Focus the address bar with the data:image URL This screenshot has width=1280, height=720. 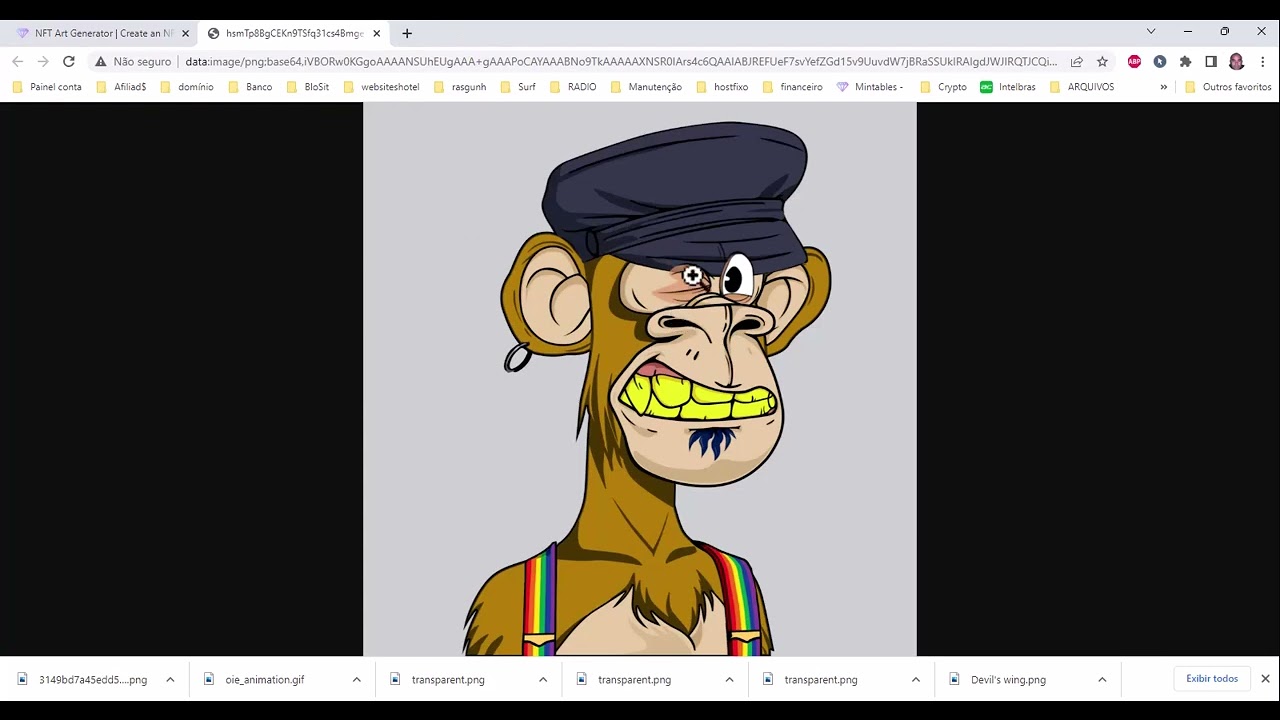pos(621,61)
